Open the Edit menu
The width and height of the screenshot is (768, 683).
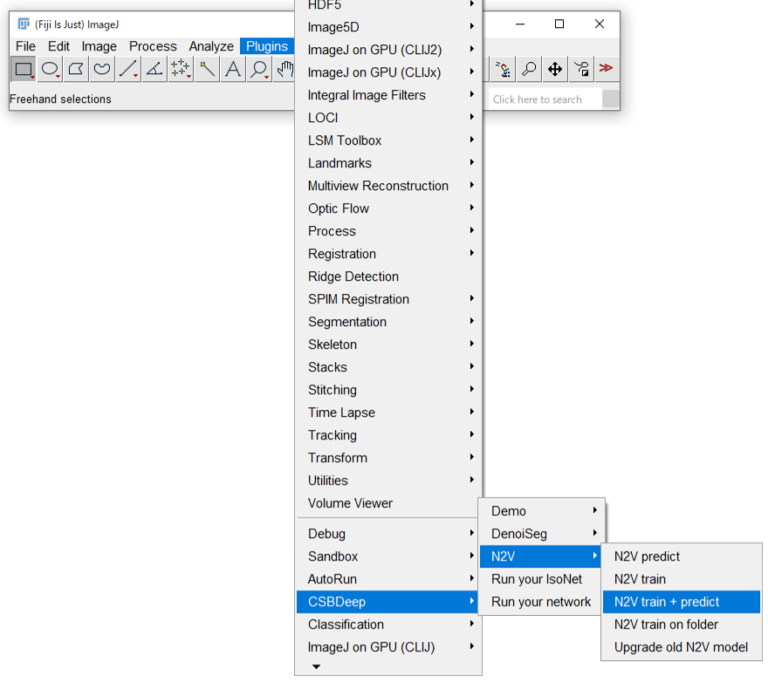(x=58, y=46)
